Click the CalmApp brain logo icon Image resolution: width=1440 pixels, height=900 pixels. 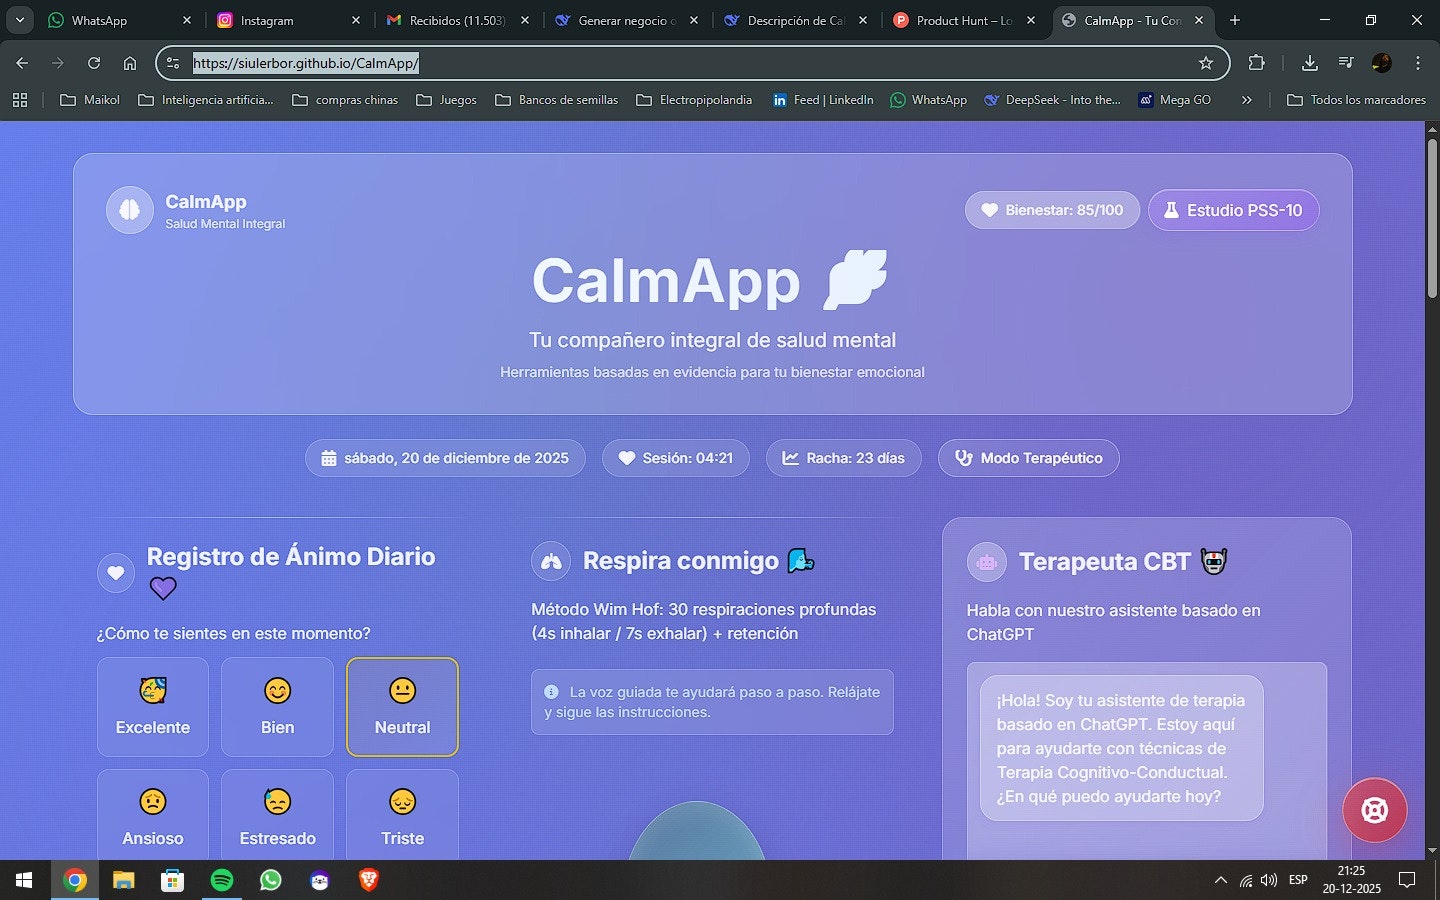[x=130, y=209]
